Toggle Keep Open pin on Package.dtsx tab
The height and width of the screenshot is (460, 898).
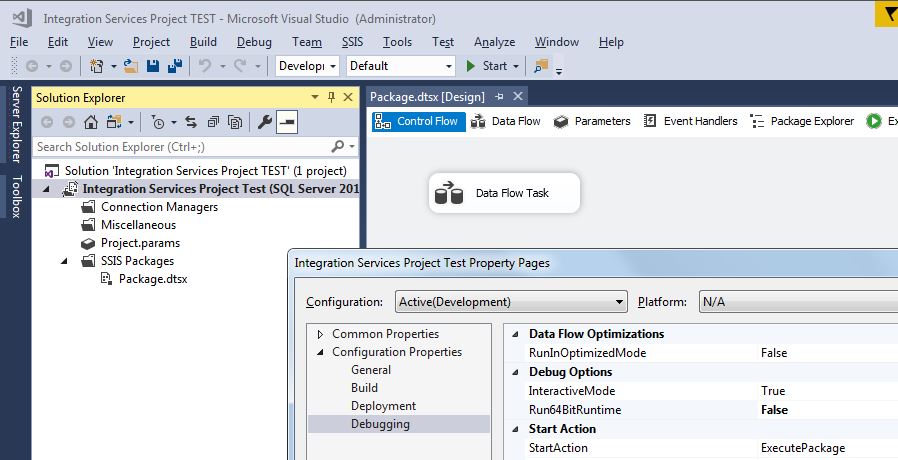coord(499,97)
